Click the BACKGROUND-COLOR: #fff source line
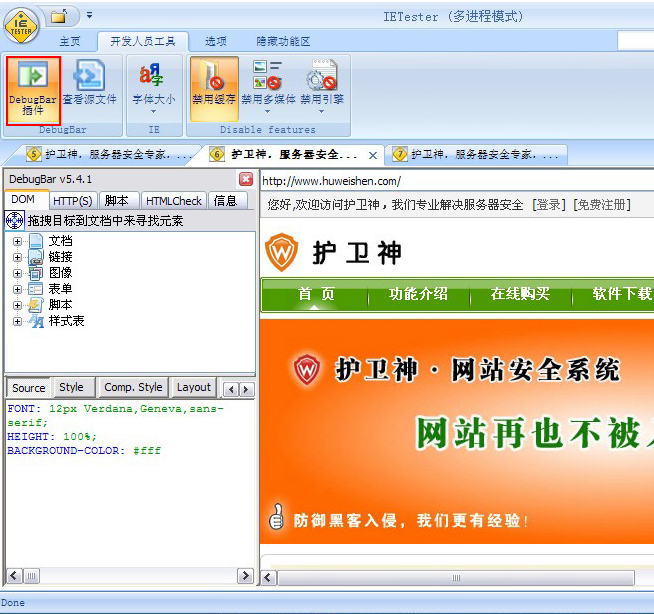654x614 pixels. 84,451
